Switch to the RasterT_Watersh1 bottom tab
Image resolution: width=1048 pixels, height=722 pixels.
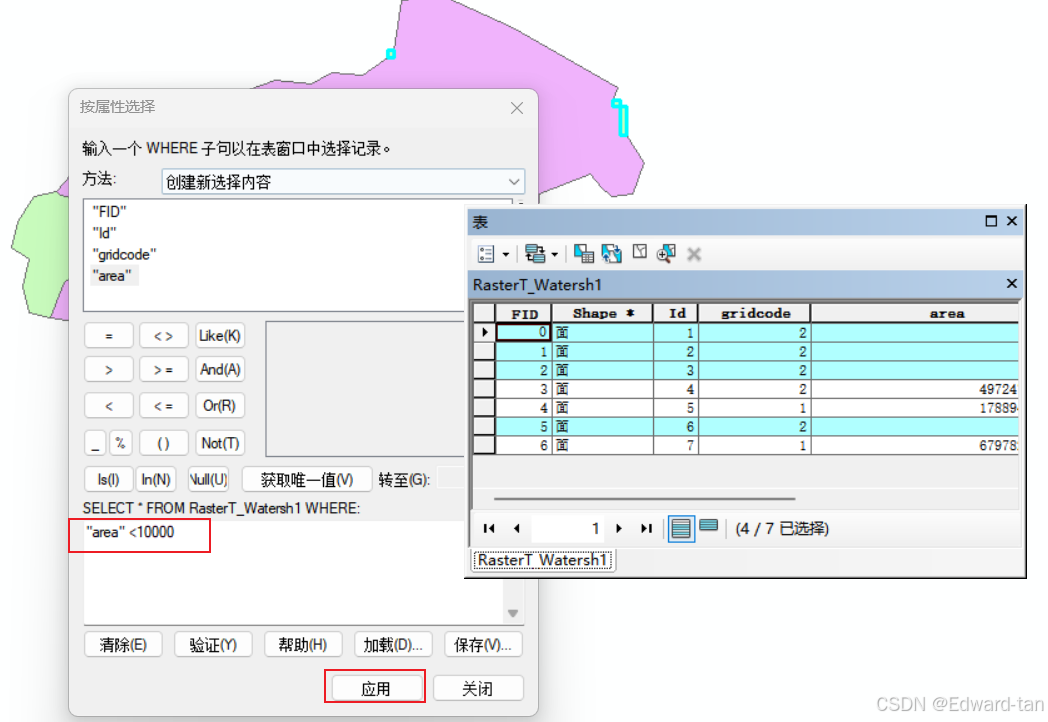(x=543, y=560)
